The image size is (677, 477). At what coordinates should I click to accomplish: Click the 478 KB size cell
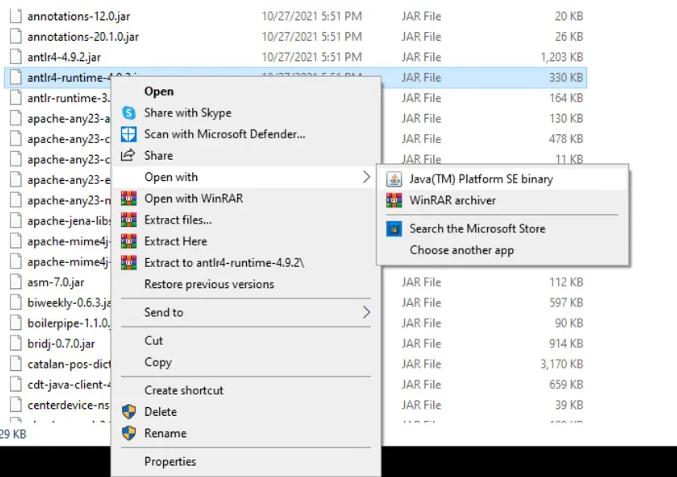click(566, 139)
